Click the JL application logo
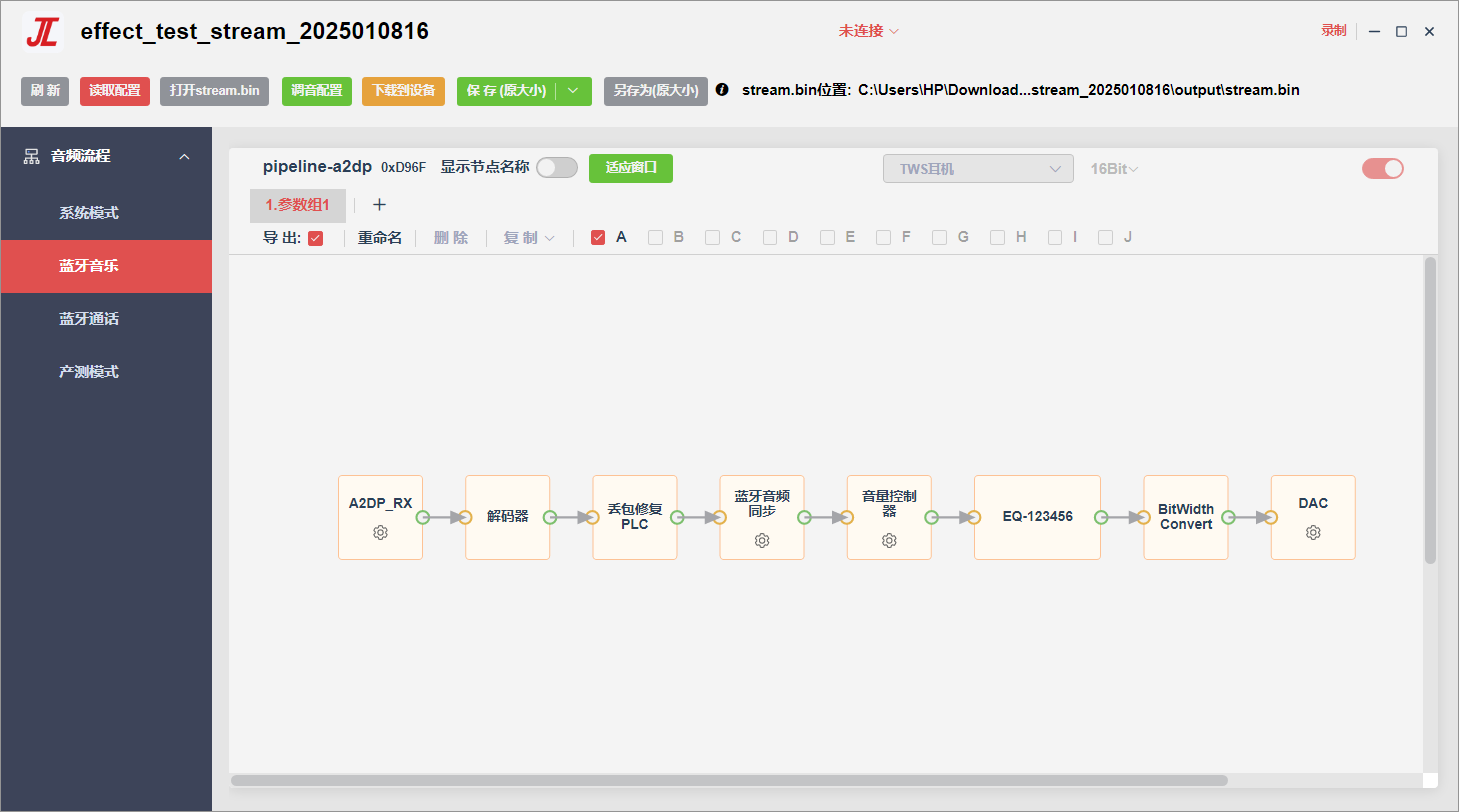The image size is (1459, 812). pyautogui.click(x=42, y=32)
